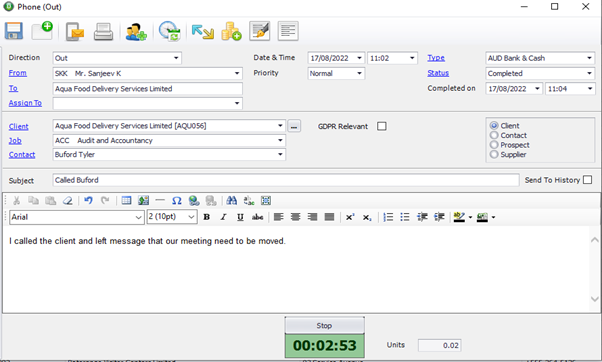602x362 pixels.
Task: Open Find with the binoculars icon
Action: point(232,200)
